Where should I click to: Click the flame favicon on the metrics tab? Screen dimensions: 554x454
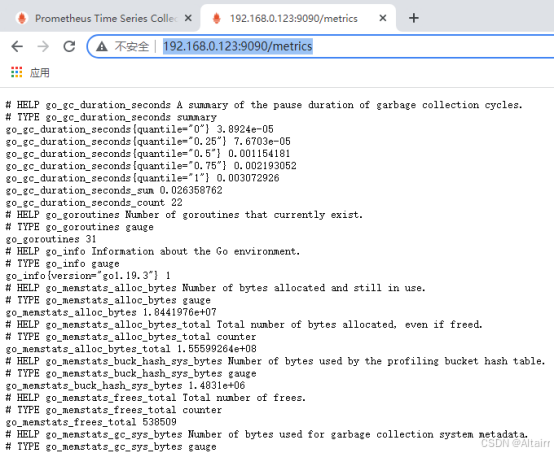coord(217,18)
